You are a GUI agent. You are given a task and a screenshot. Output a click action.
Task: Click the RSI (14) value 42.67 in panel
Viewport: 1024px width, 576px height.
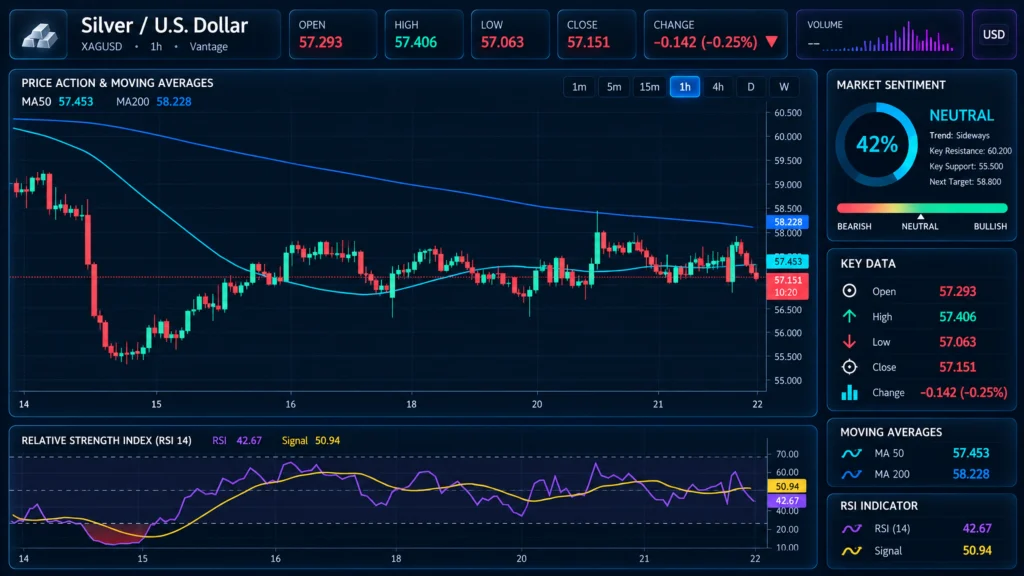click(x=977, y=528)
